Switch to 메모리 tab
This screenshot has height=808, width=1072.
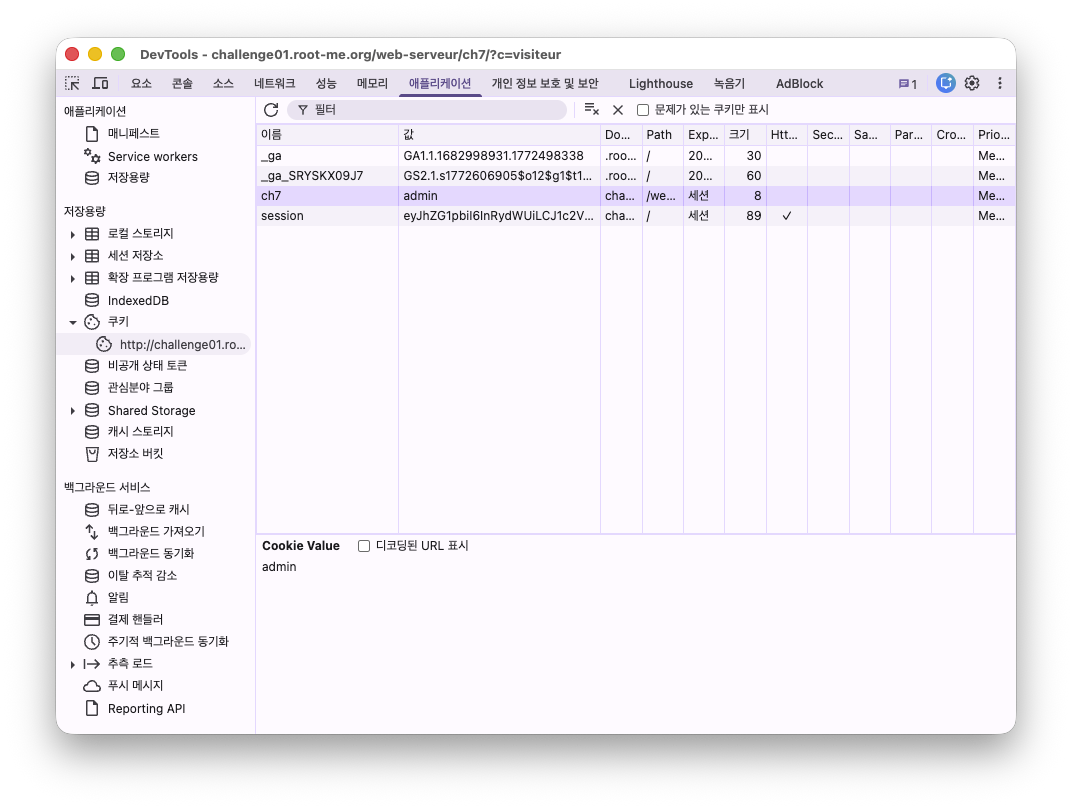tap(372, 83)
